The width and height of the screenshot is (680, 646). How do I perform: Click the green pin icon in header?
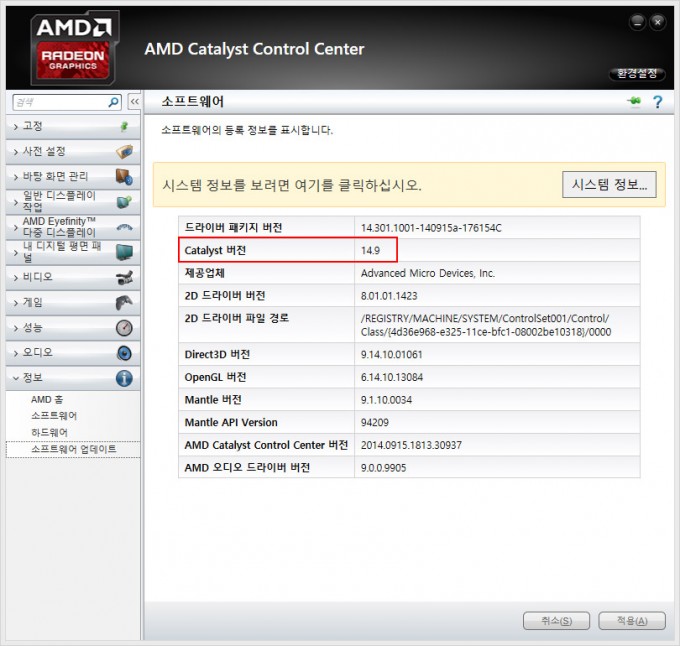point(632,102)
